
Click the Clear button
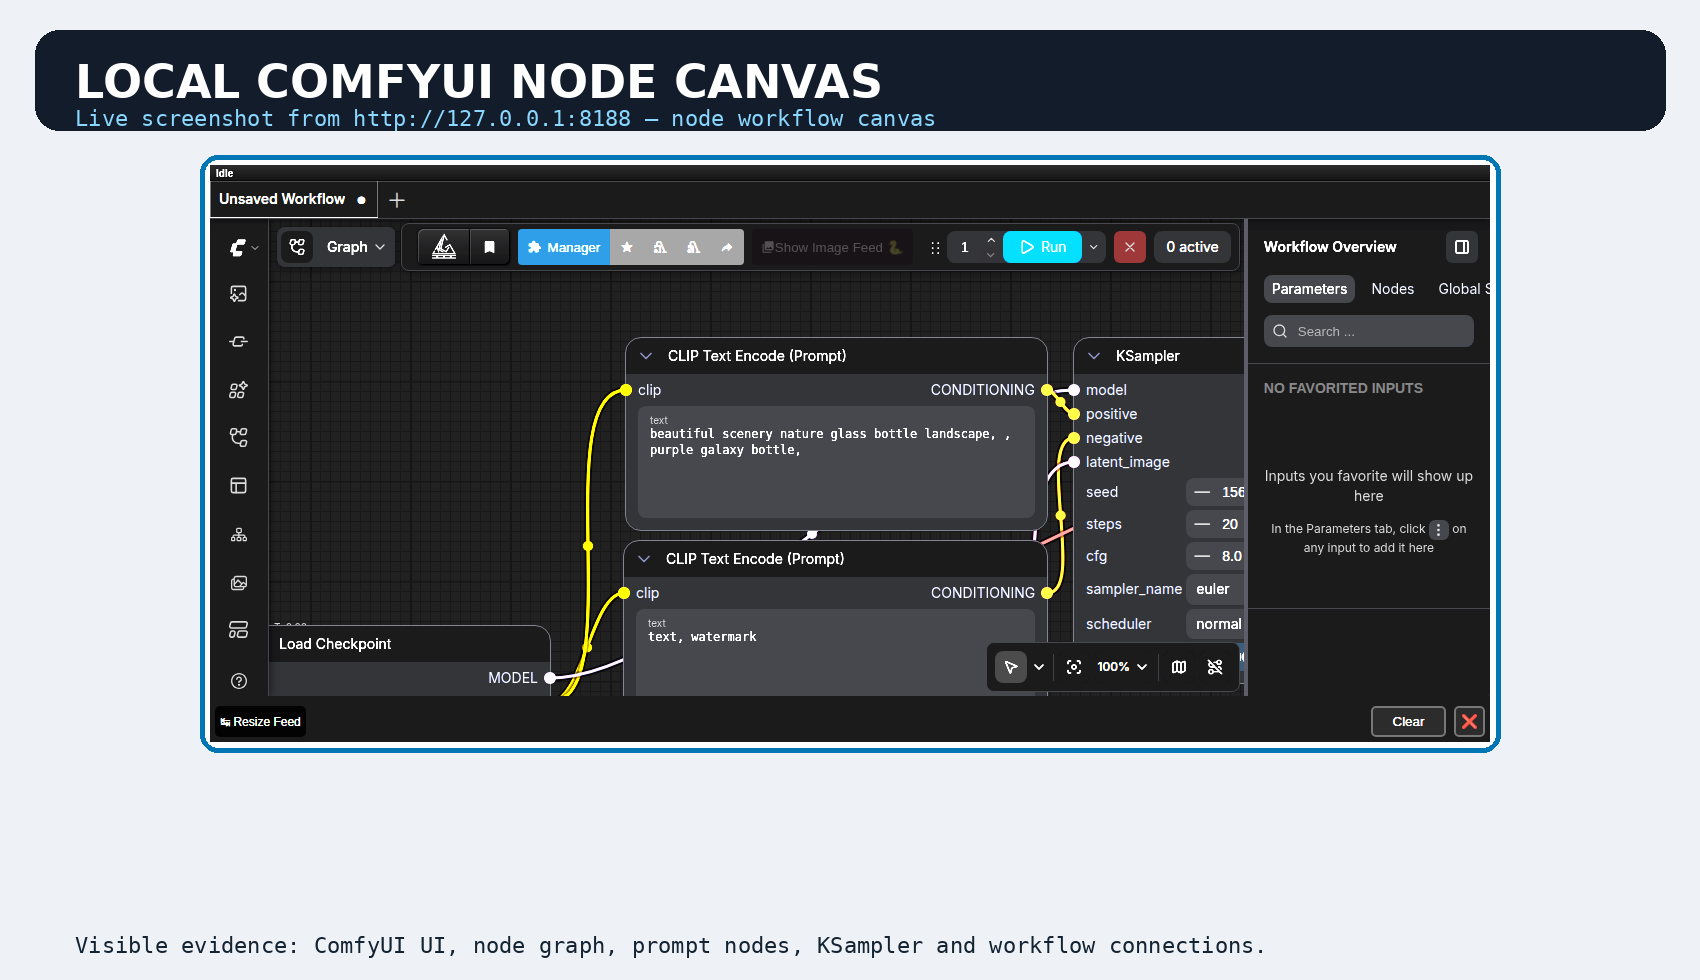point(1408,721)
